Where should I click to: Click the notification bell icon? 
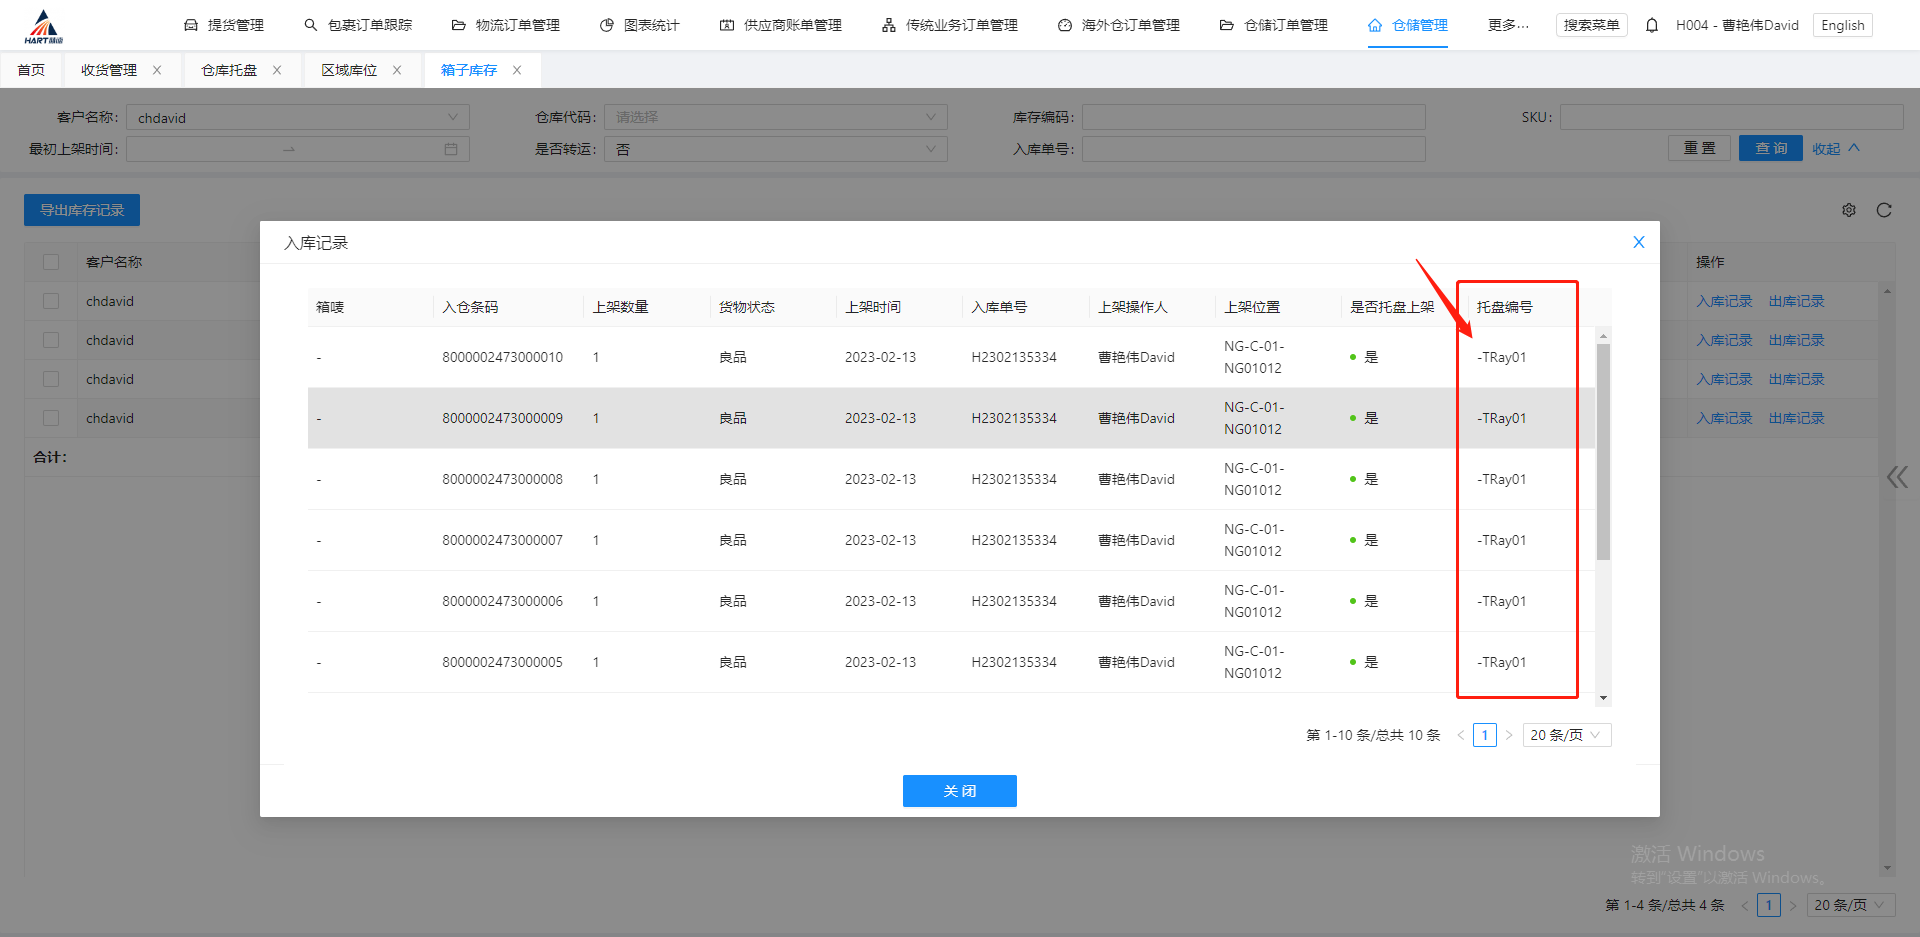point(1652,25)
